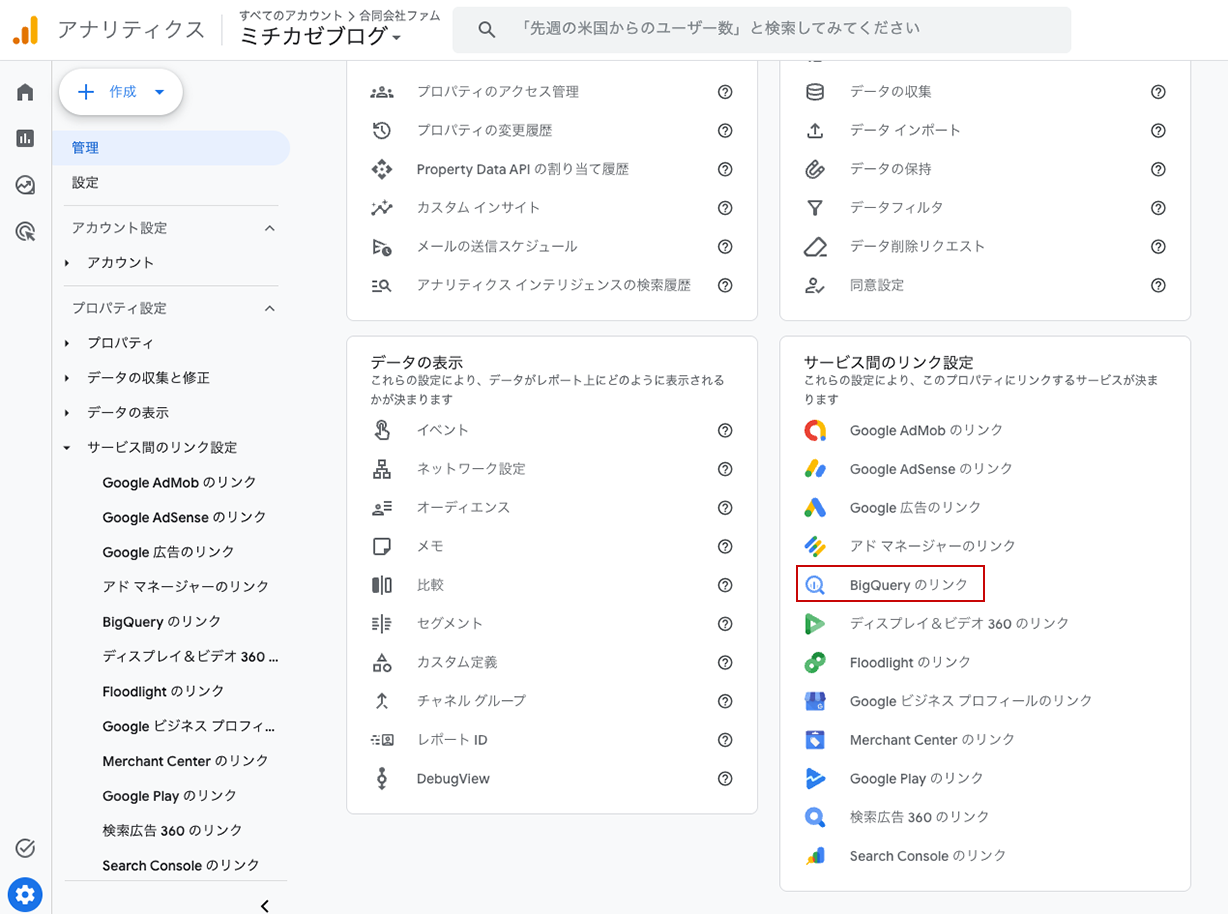Open カスタム定義 link

457,663
